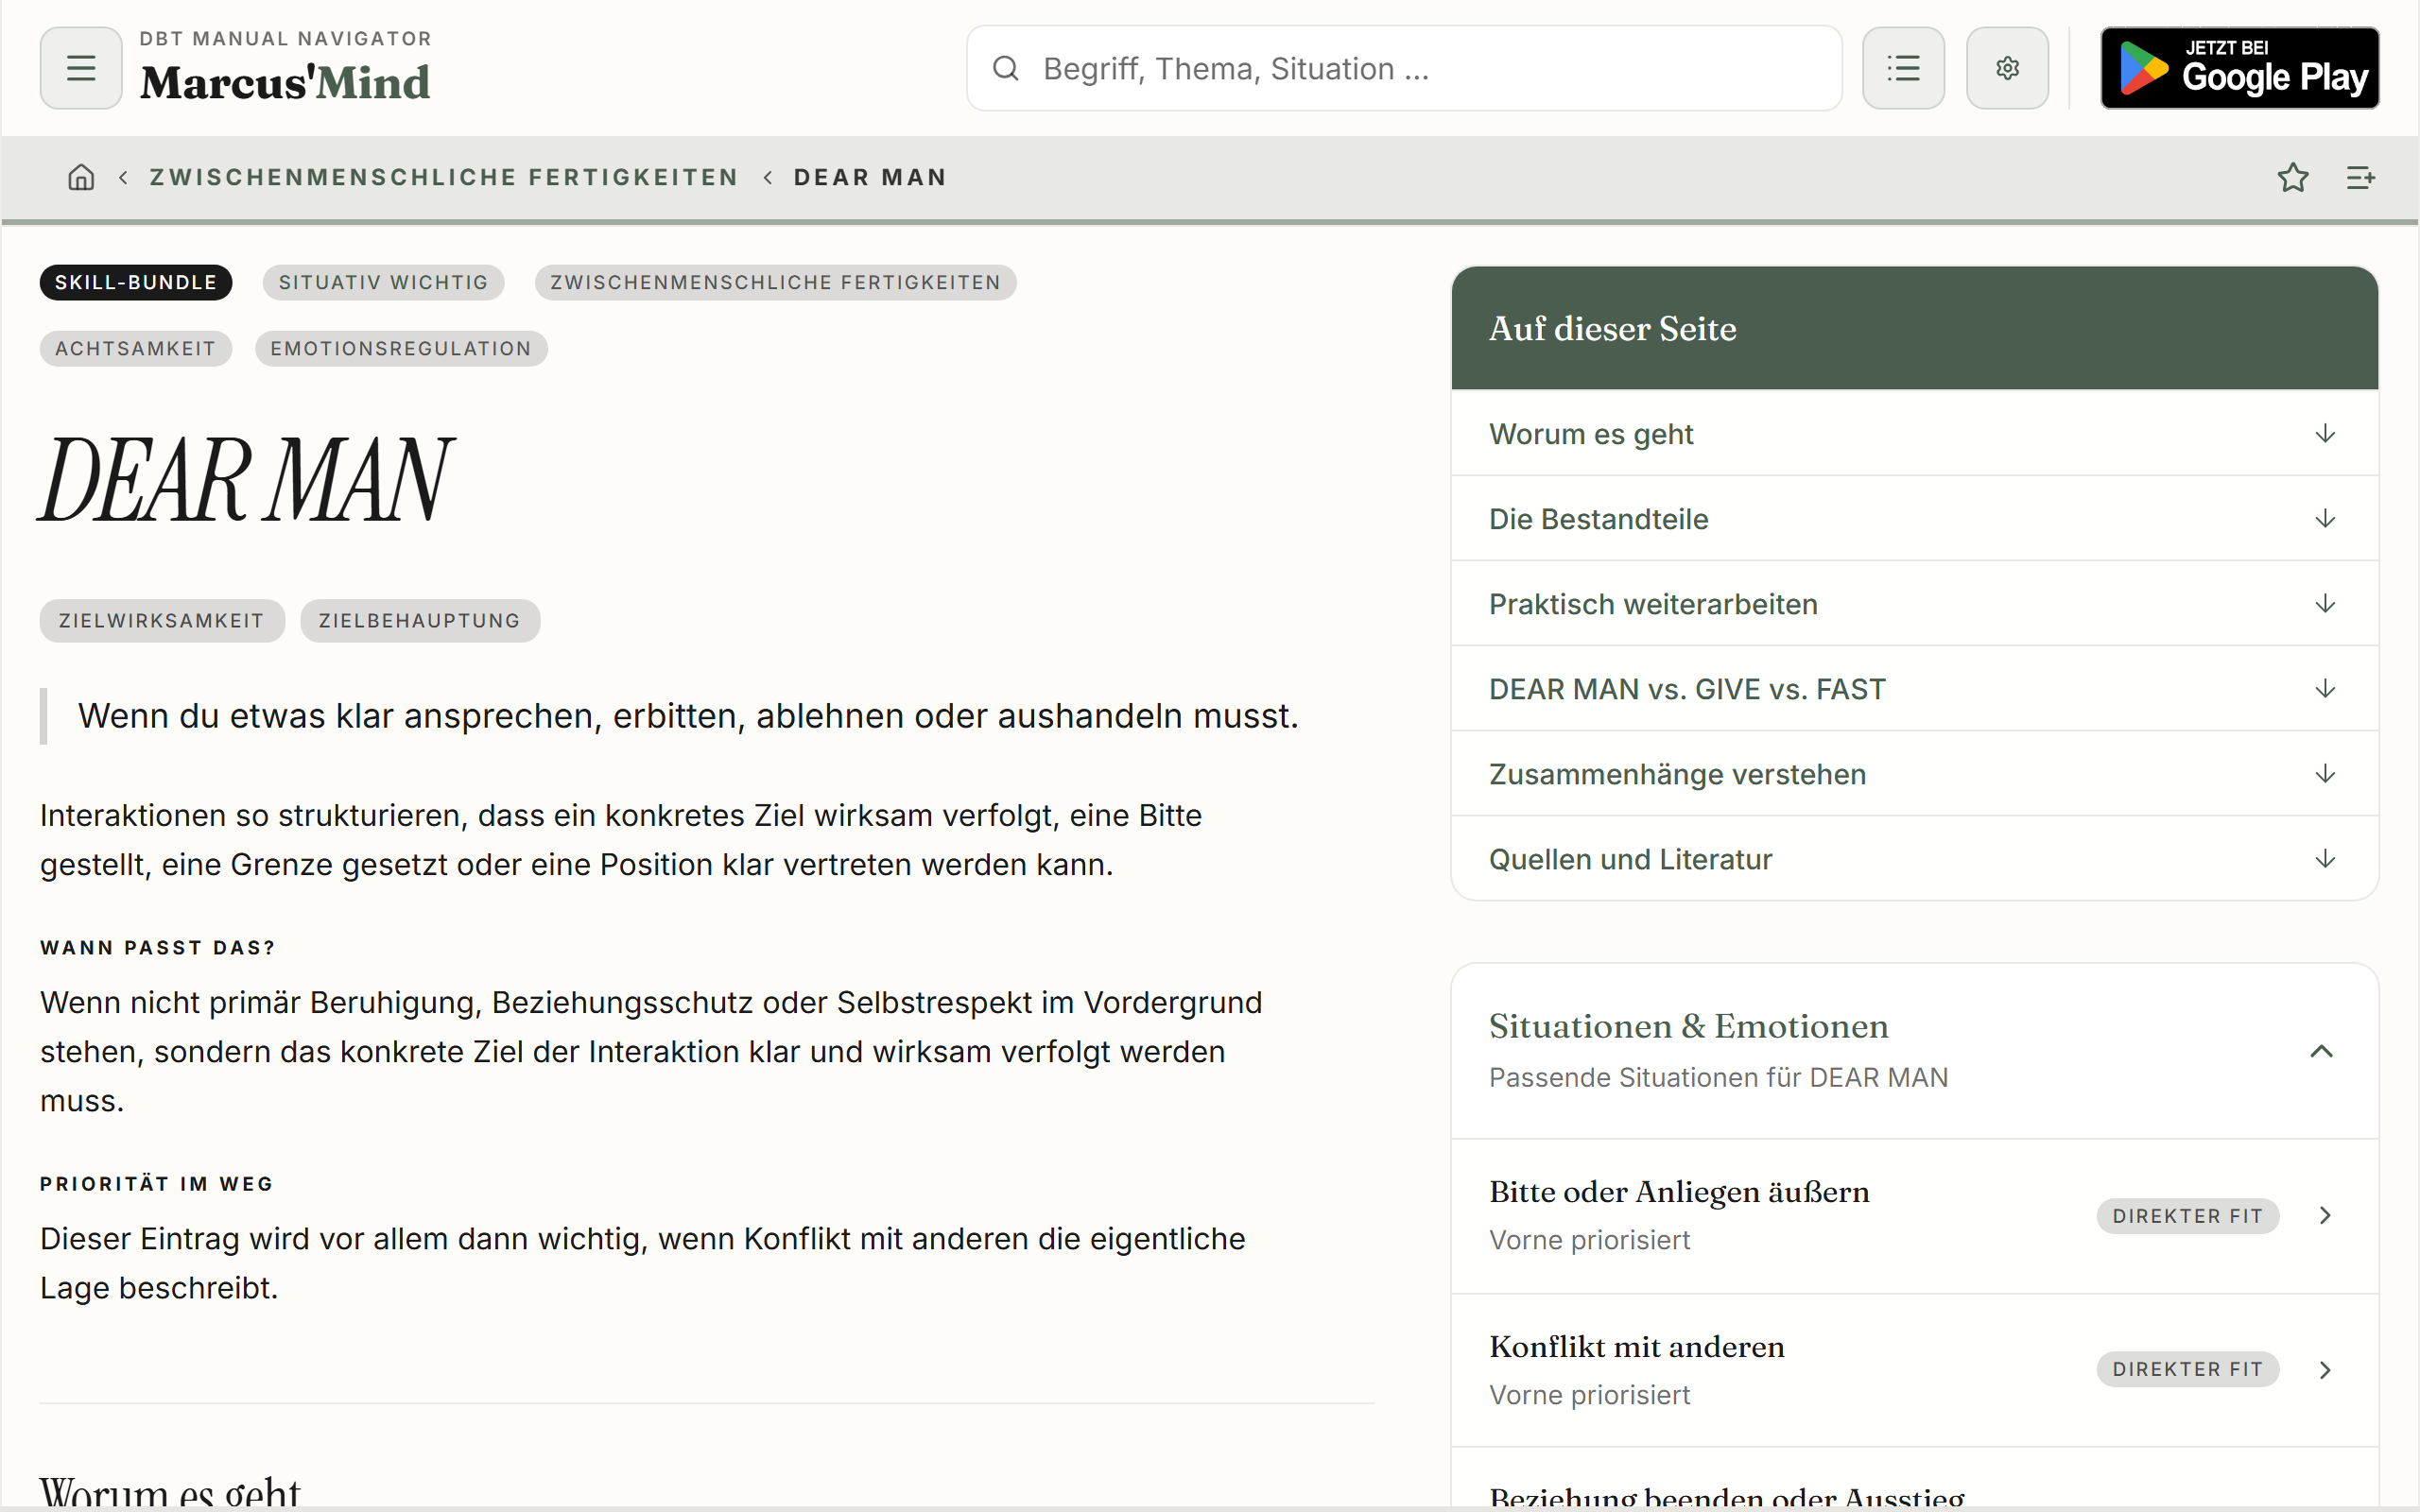This screenshot has width=2420, height=1512.
Task: Collapse the Situationen & Emotionen panel
Action: point(2321,1051)
